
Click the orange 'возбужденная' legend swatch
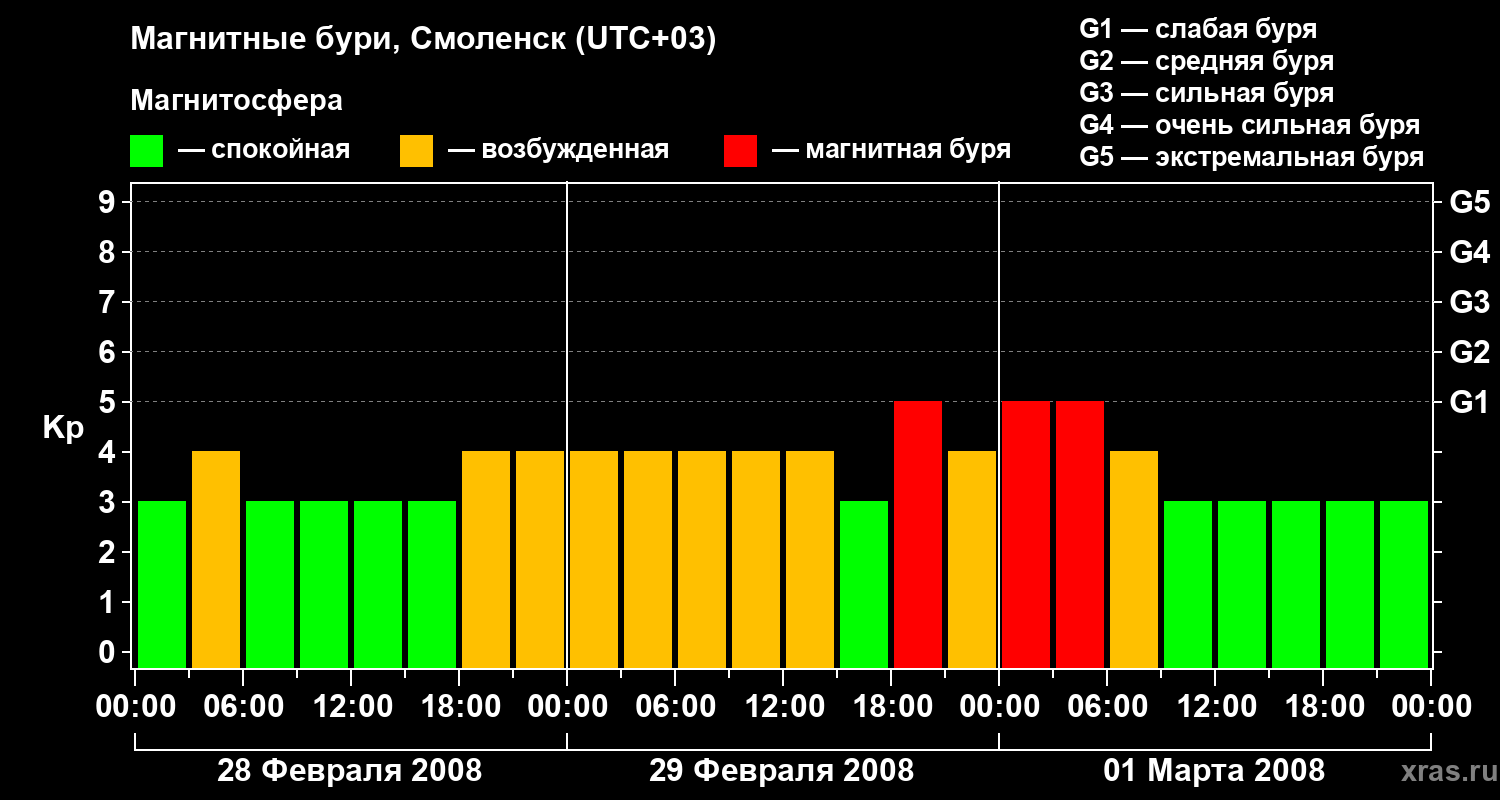[416, 151]
